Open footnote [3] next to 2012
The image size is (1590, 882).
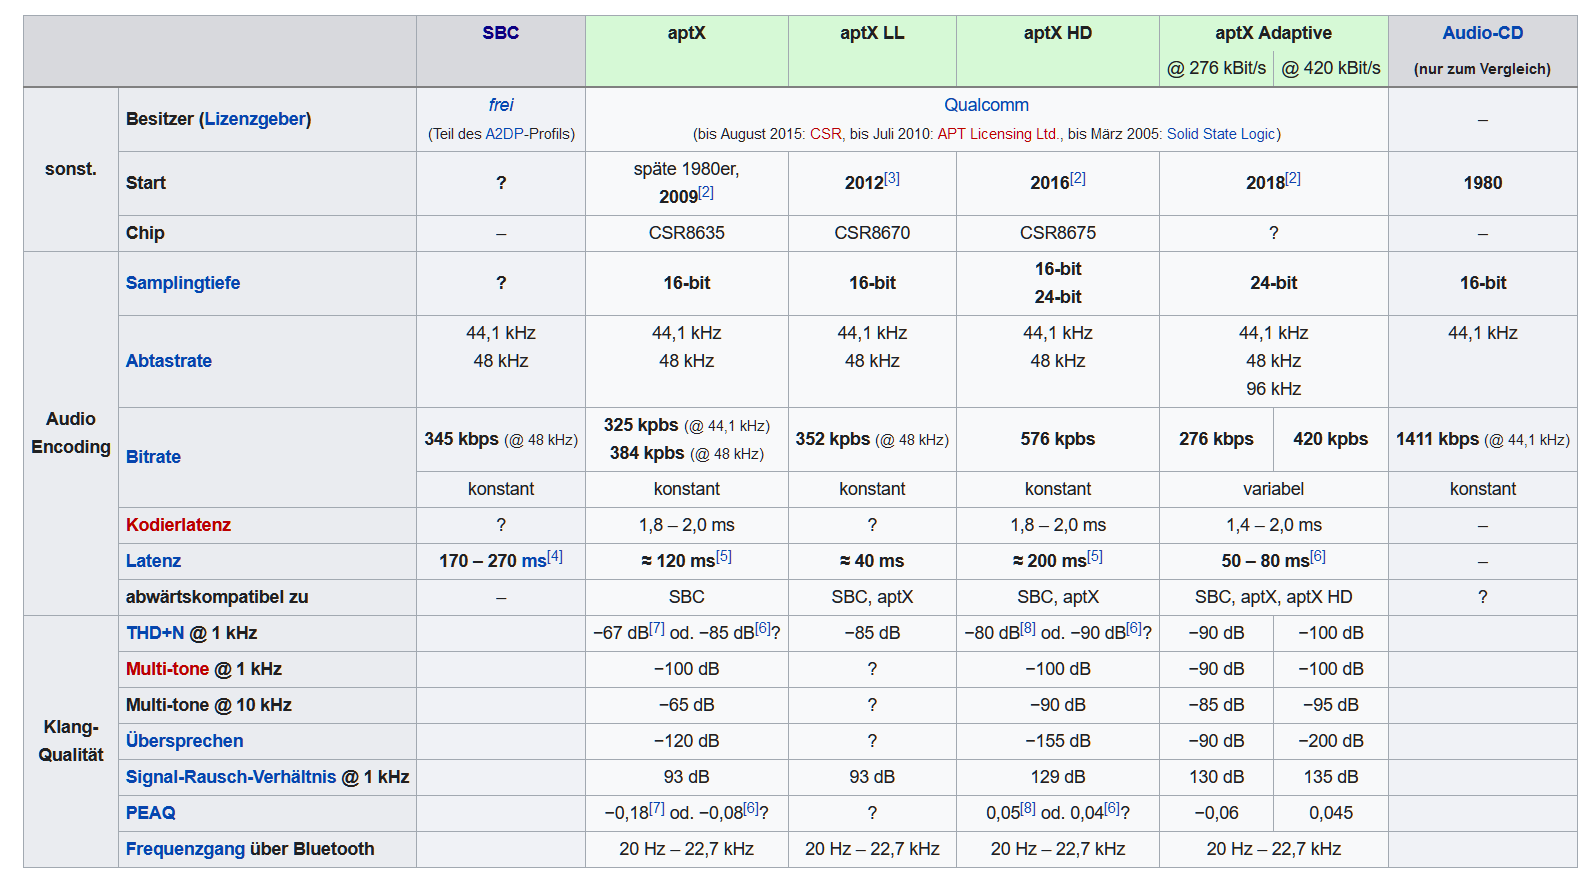point(892,178)
